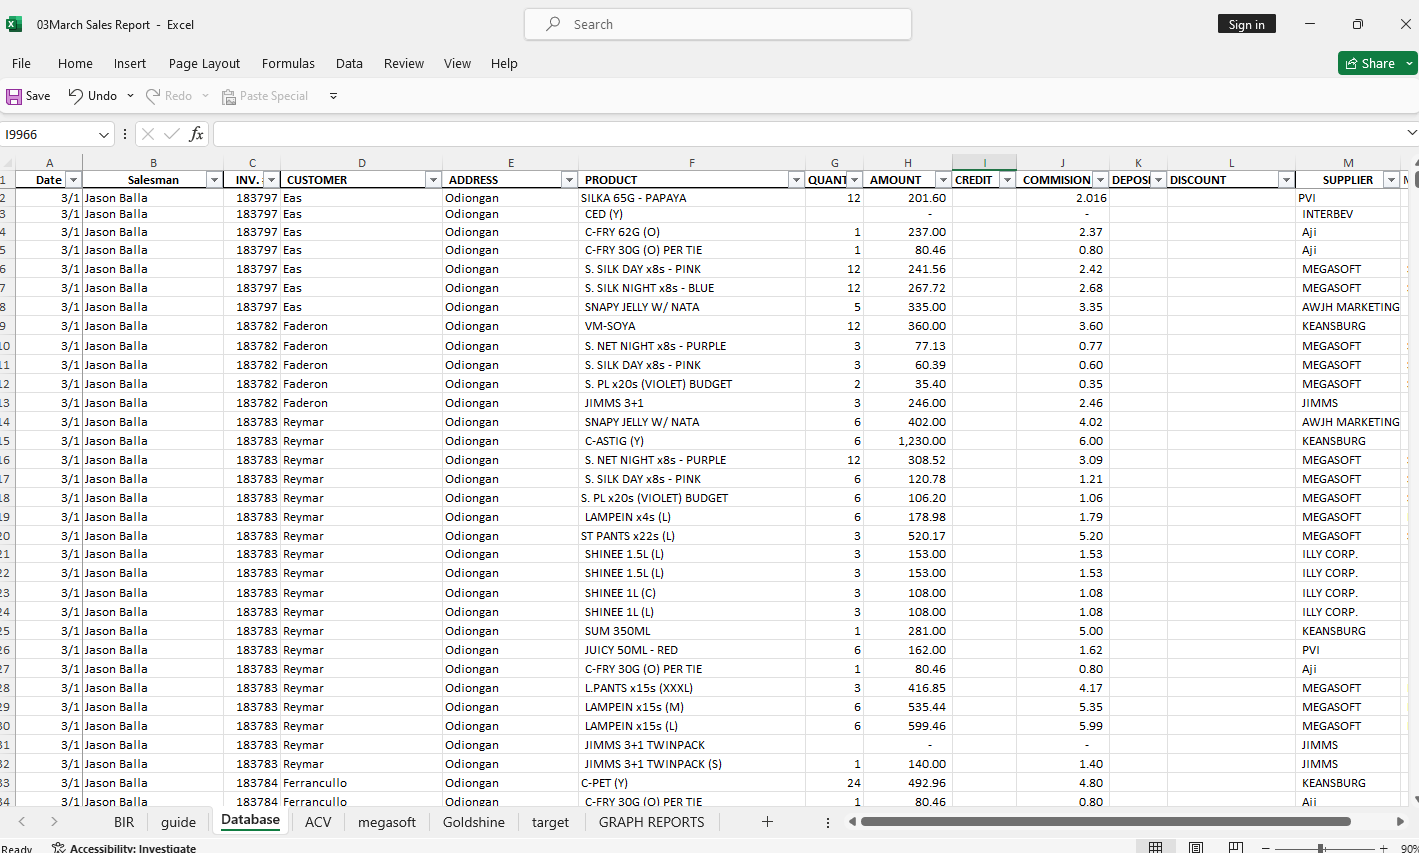Open the Review ribbon tab
This screenshot has height=853, width=1419.
click(404, 63)
